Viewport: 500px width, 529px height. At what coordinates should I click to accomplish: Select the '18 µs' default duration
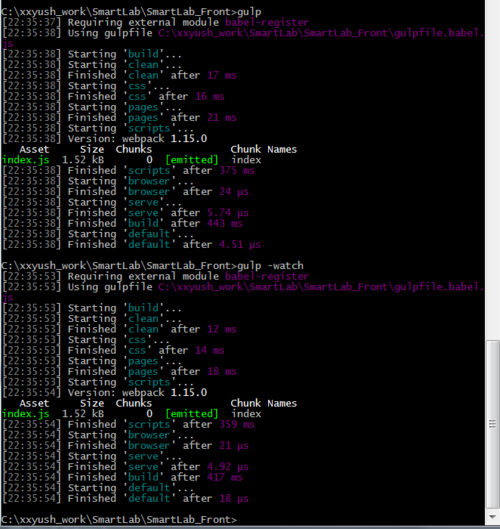click(234, 499)
